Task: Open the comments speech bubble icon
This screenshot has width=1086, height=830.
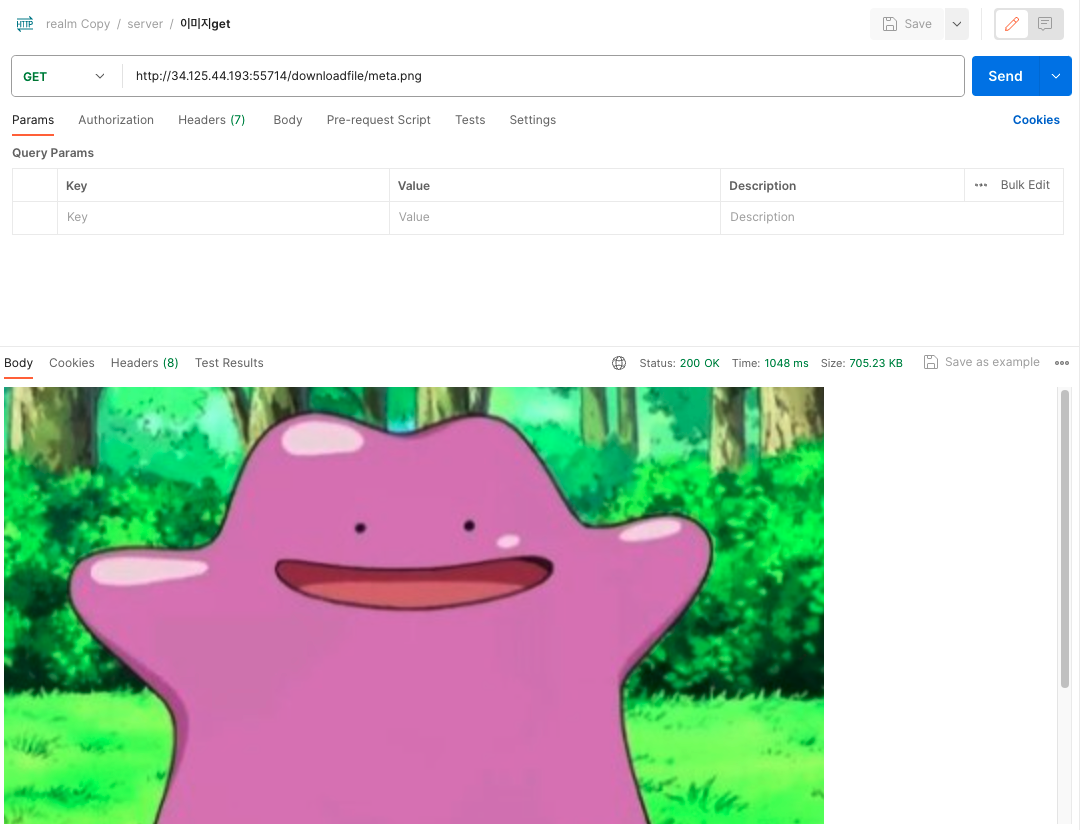Action: tap(1045, 24)
